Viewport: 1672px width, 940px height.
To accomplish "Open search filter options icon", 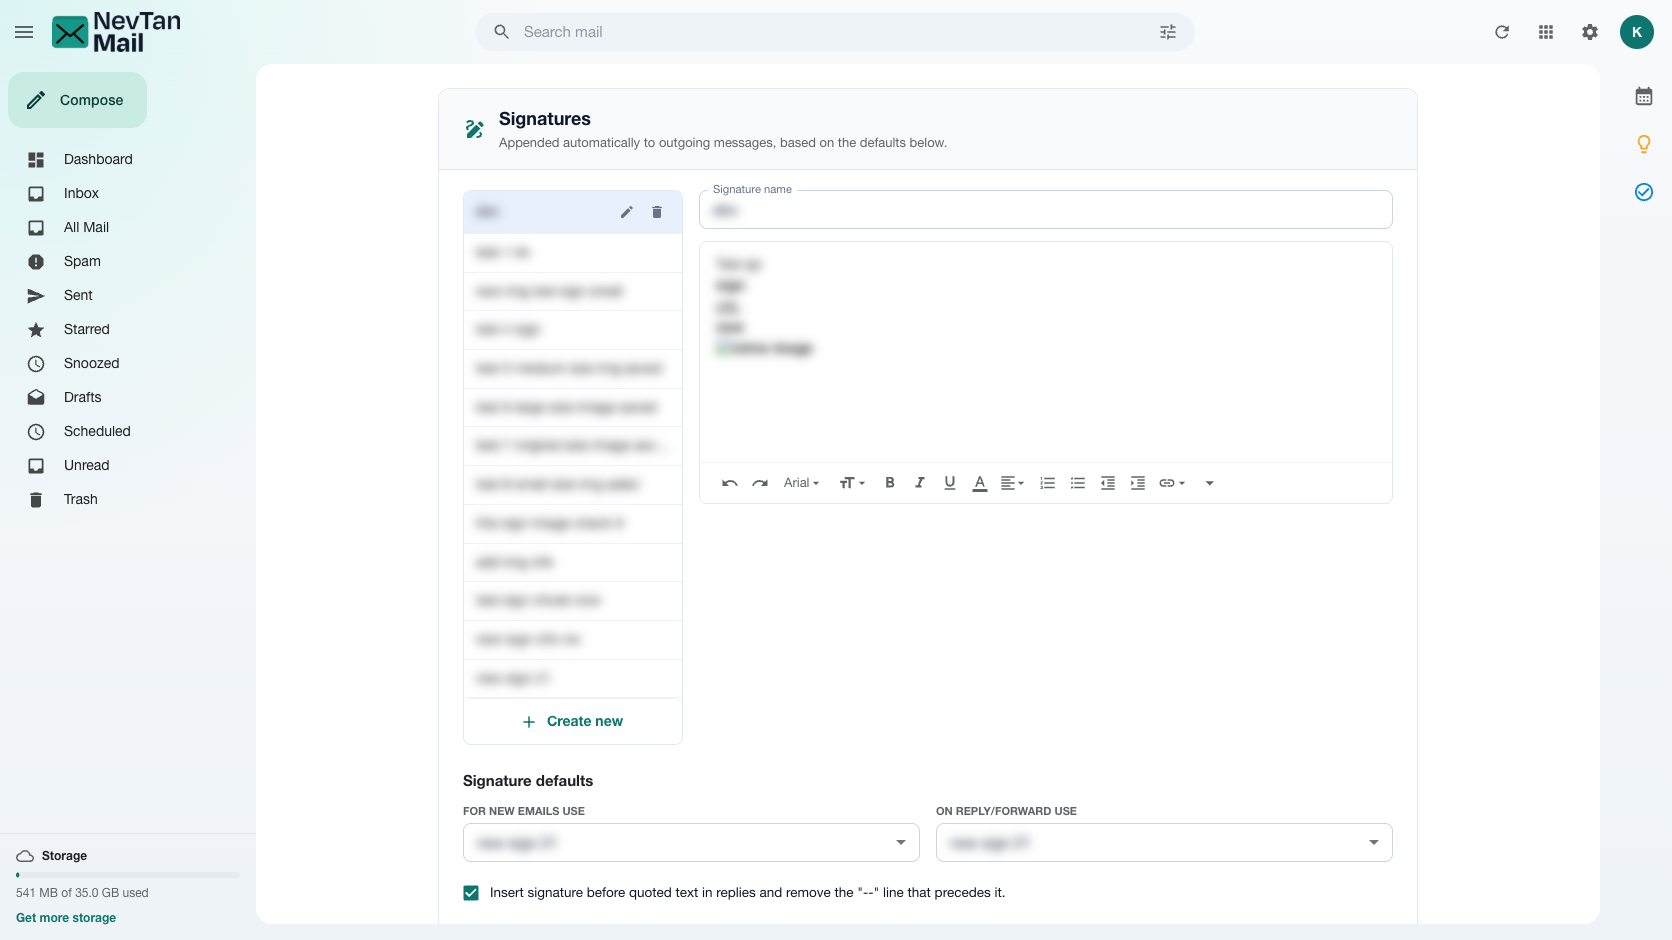I will pos(1168,32).
